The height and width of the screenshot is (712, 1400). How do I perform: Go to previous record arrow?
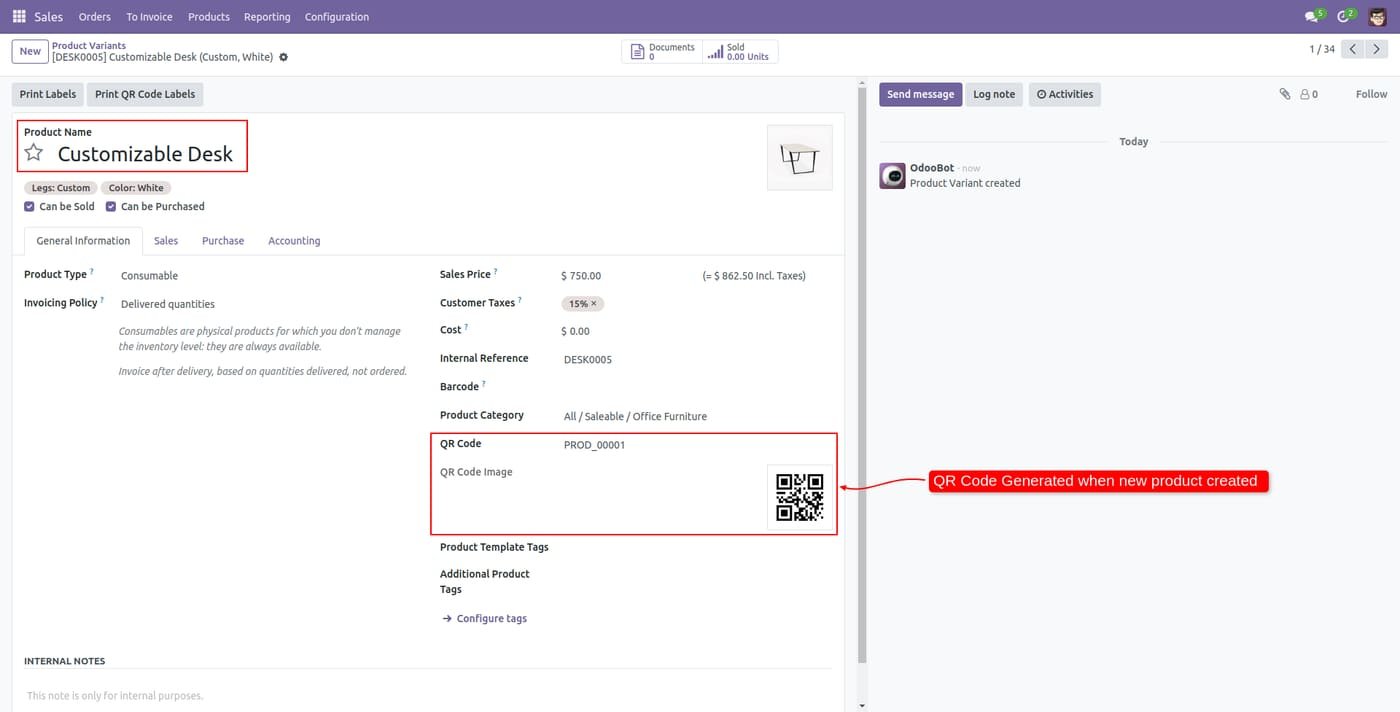tap(1353, 49)
